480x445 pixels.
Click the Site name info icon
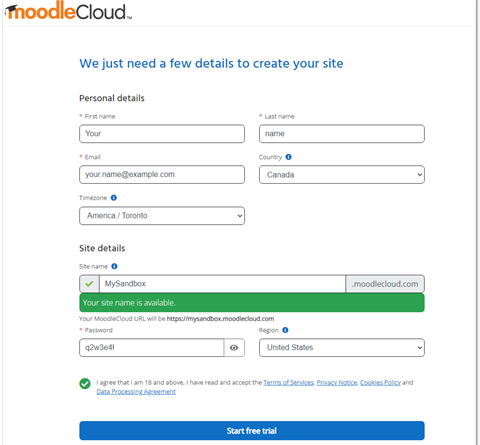tap(114, 266)
